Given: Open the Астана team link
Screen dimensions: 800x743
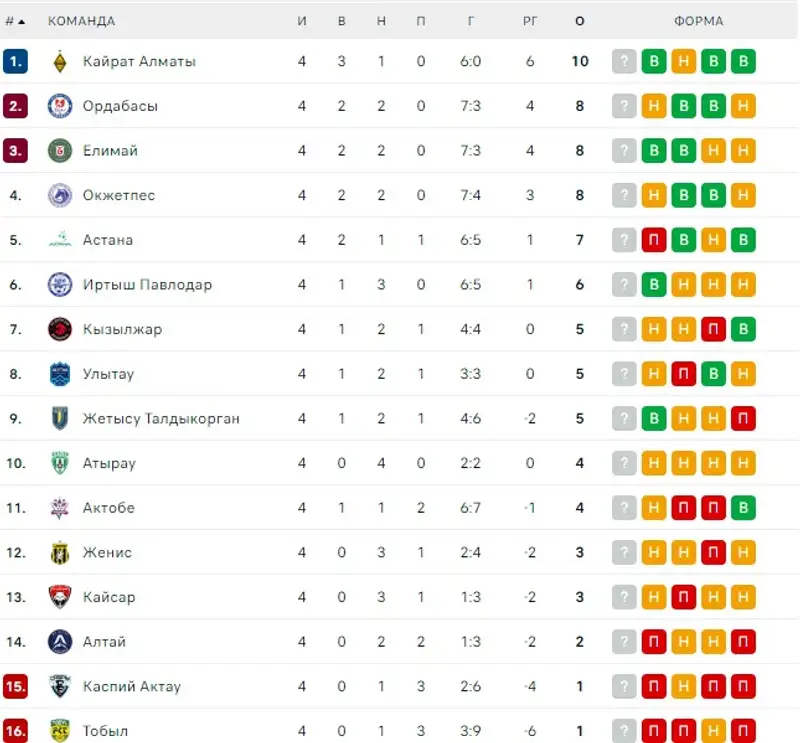Looking at the screenshot, I should coord(108,240).
